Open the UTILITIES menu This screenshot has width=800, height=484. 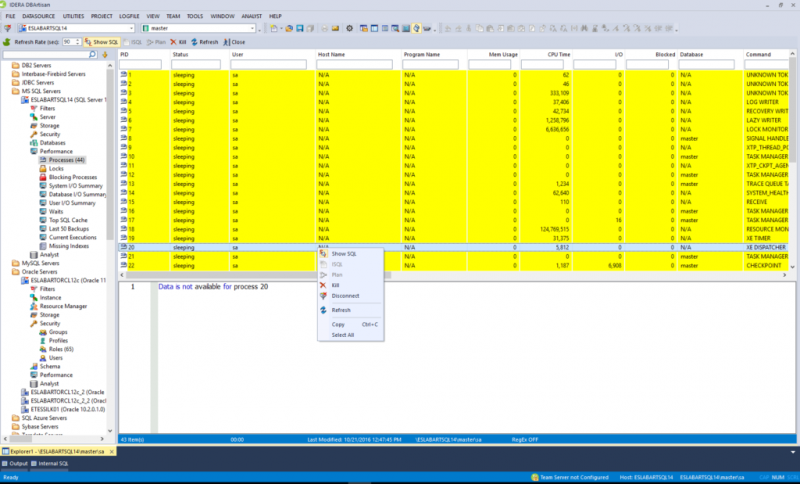[x=73, y=17]
